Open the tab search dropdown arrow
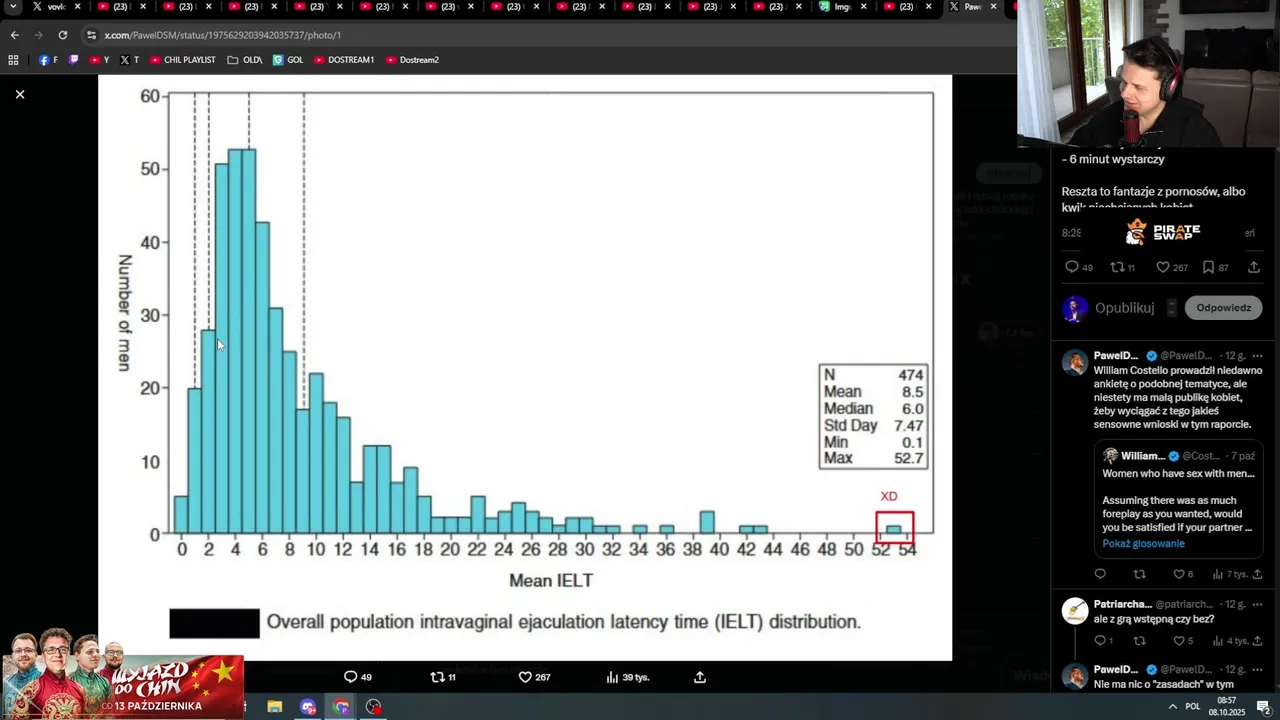 pos(13,7)
